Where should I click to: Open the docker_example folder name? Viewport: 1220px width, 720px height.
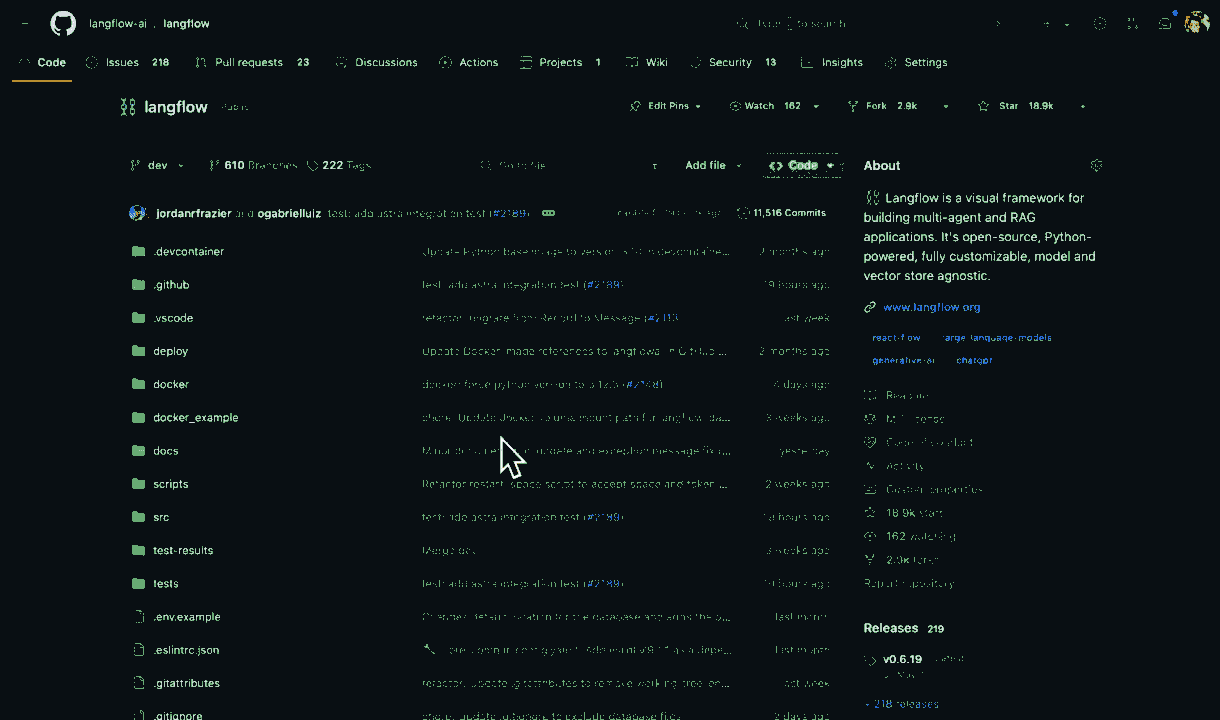pos(196,418)
